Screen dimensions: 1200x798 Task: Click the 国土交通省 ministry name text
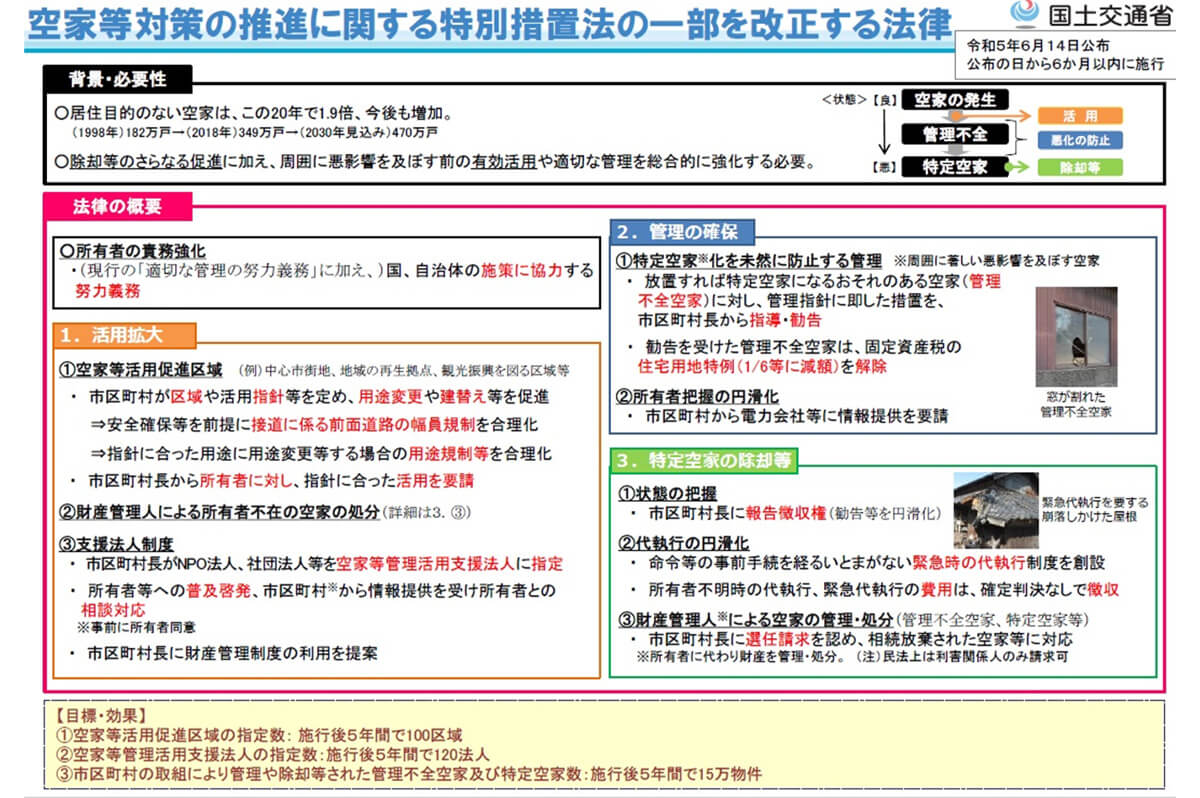1111,15
